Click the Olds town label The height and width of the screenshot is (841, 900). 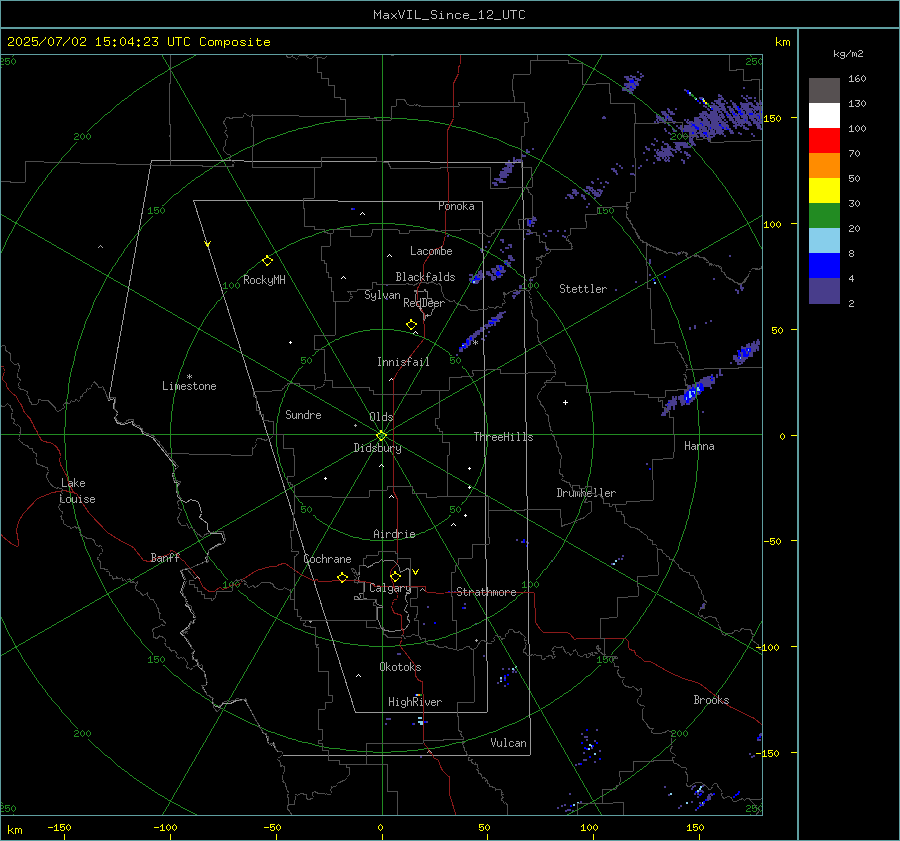[x=381, y=417]
